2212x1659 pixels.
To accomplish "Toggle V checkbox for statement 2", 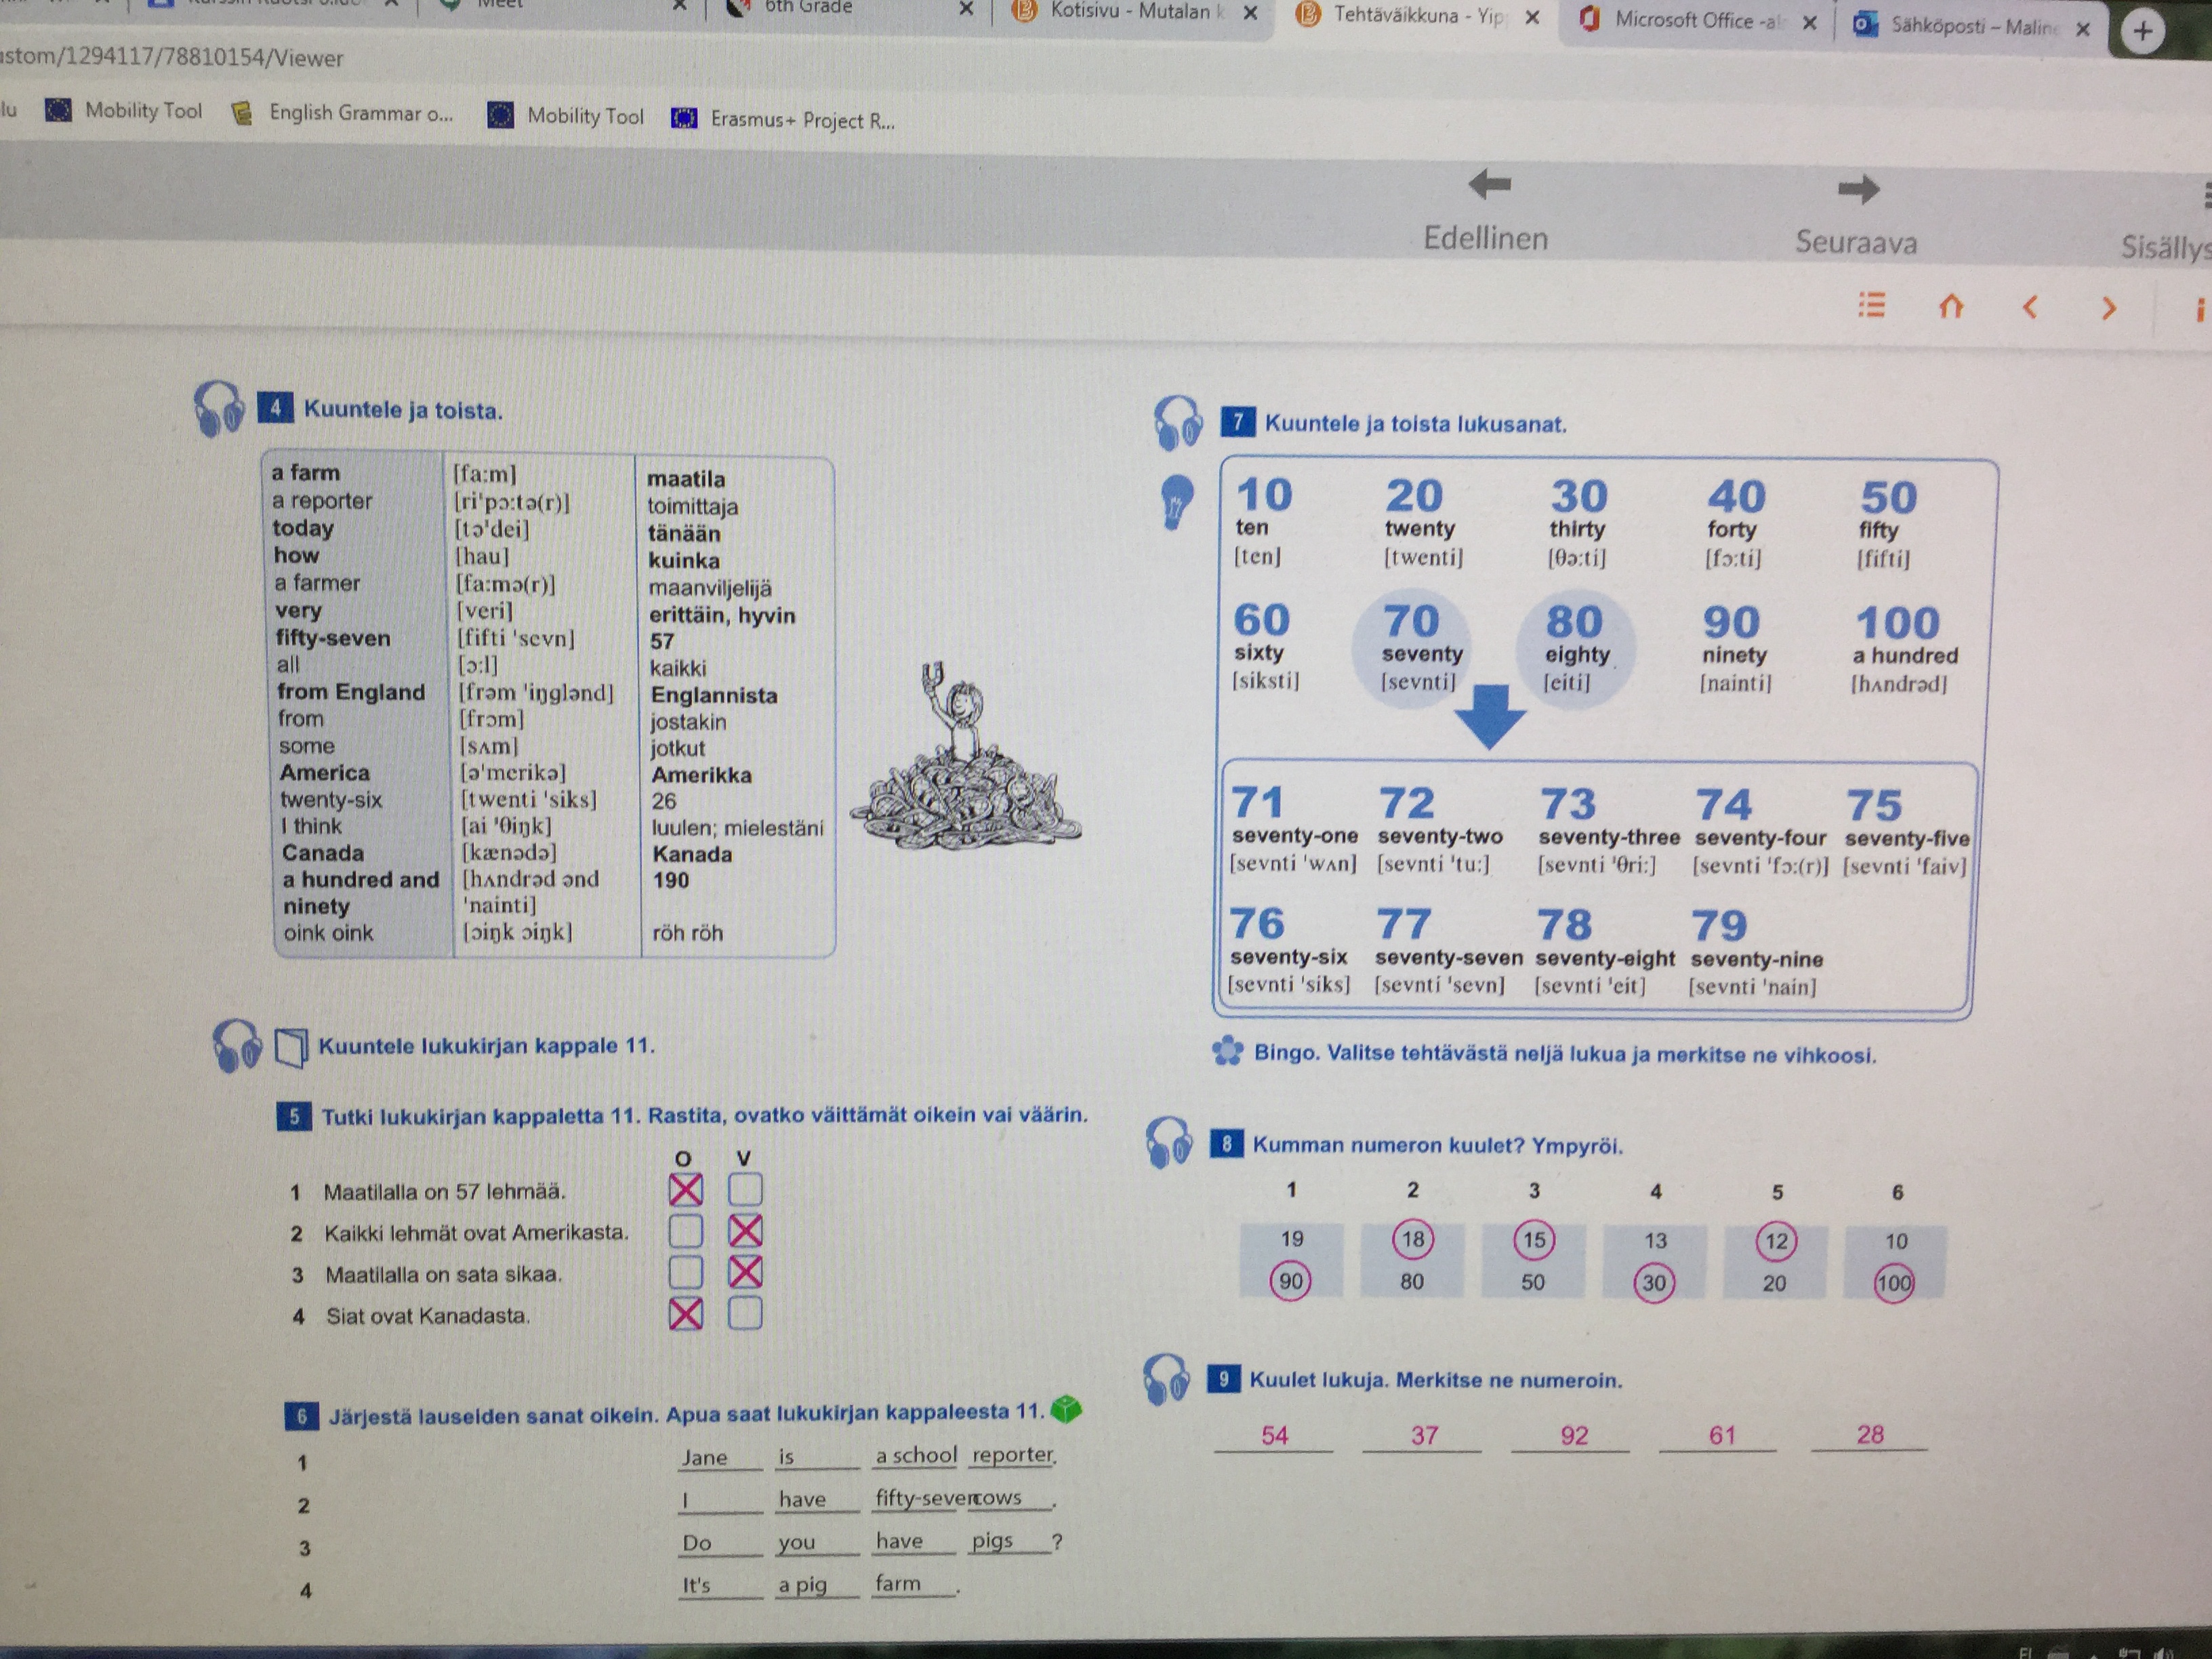I will [745, 1231].
